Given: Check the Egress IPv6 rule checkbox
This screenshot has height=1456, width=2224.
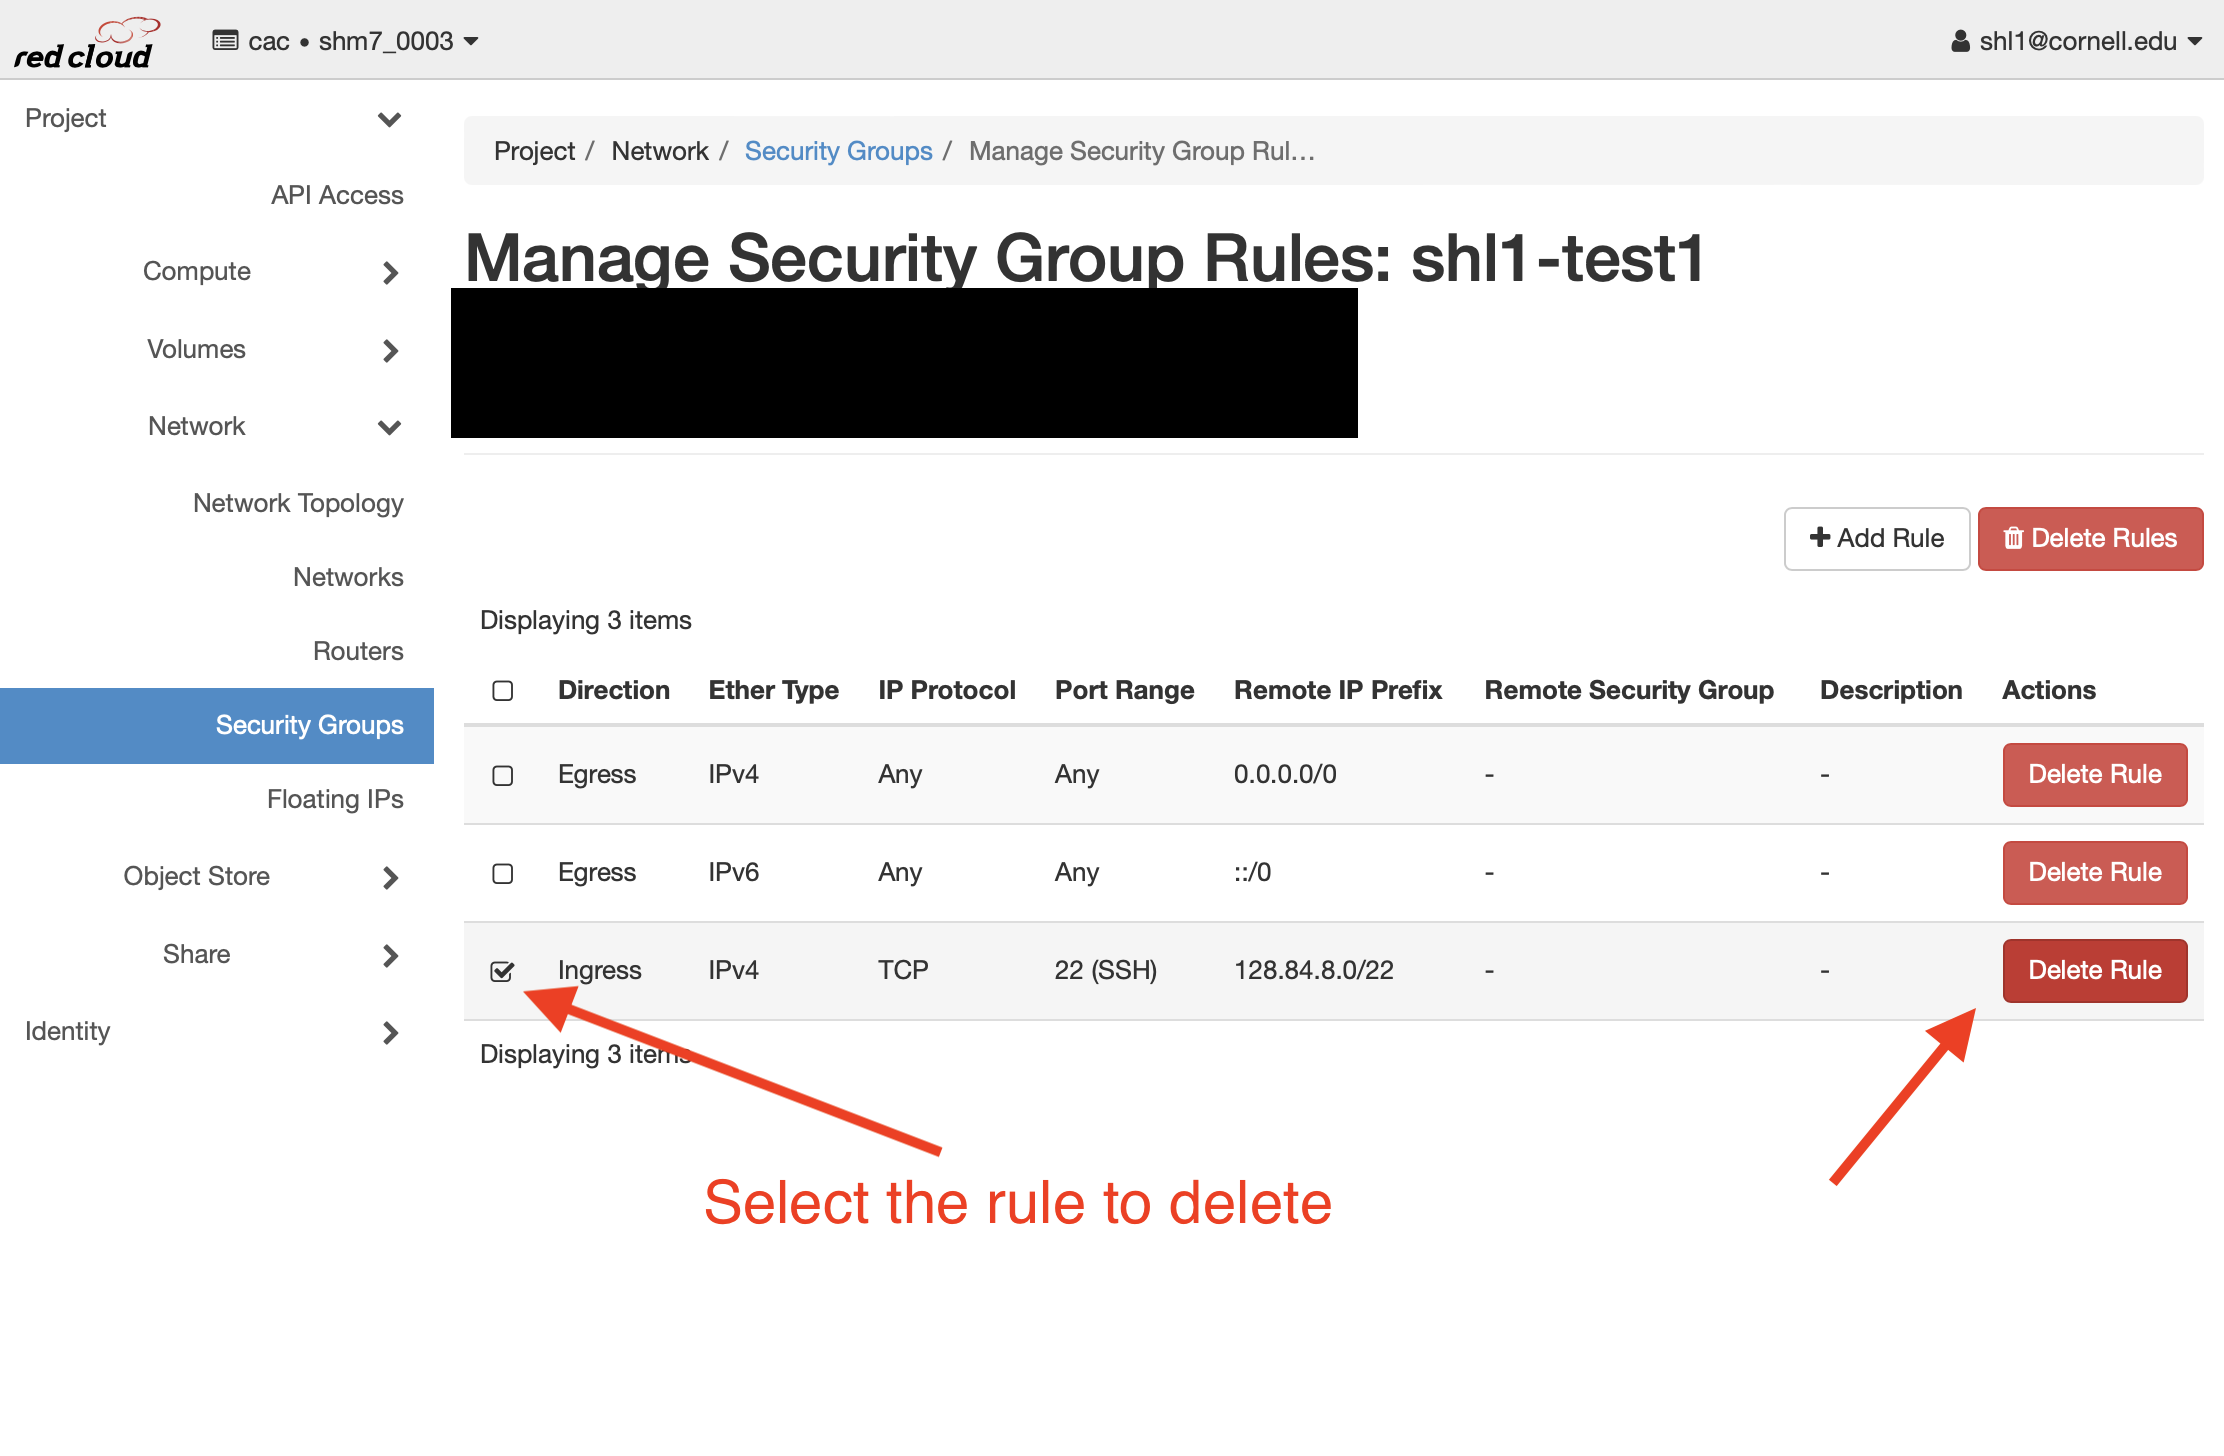Looking at the screenshot, I should 503,874.
